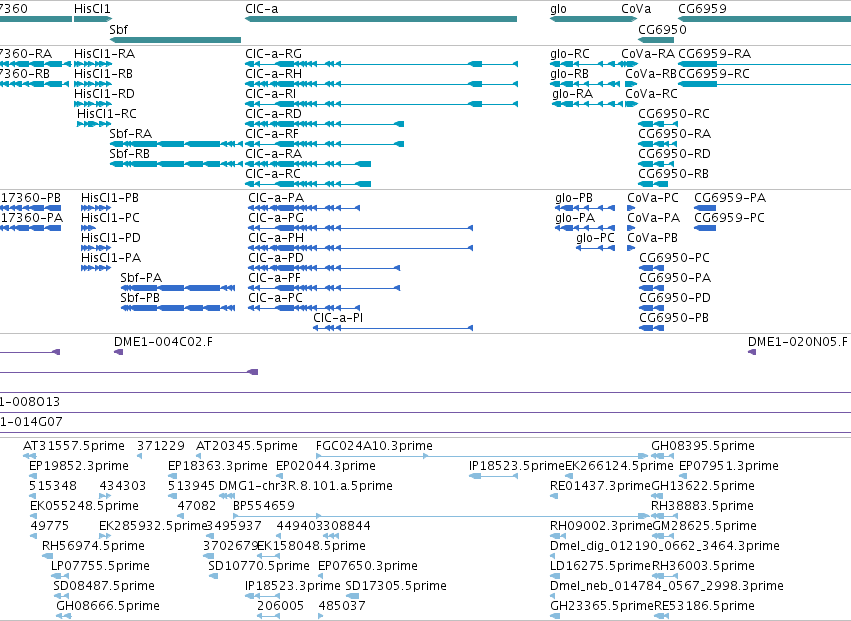This screenshot has width=851, height=621.
Task: Select the CG6950-RD transcript label
Action: pyautogui.click(x=674, y=154)
